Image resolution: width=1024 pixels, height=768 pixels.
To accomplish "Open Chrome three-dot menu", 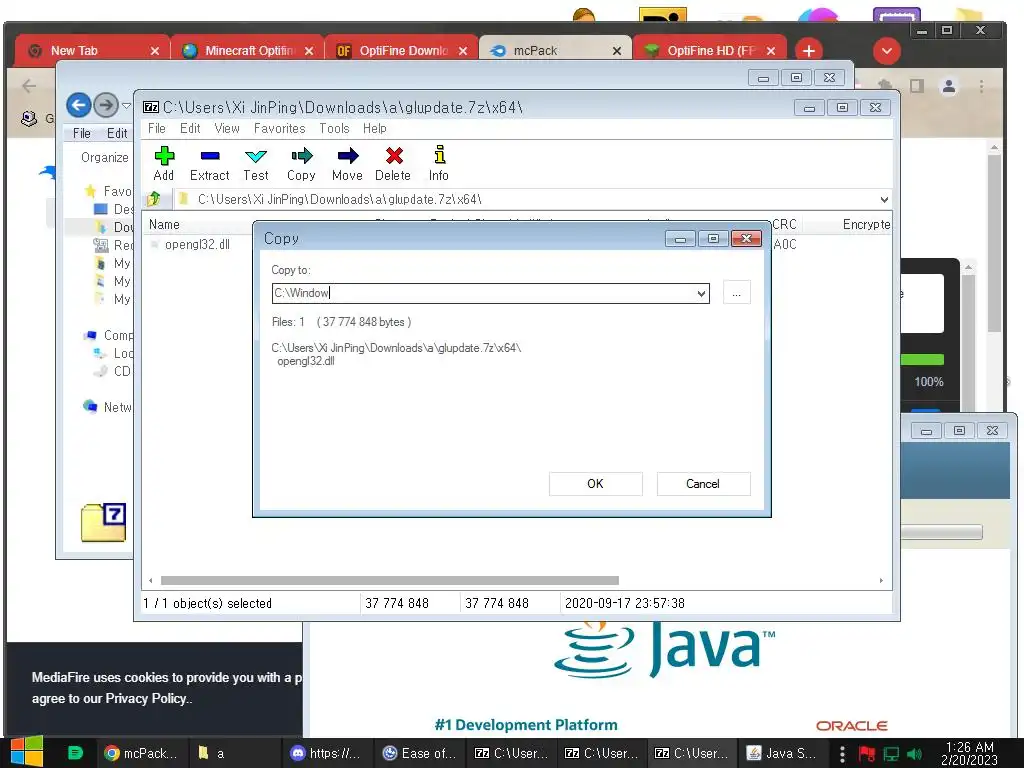I will tap(981, 86).
